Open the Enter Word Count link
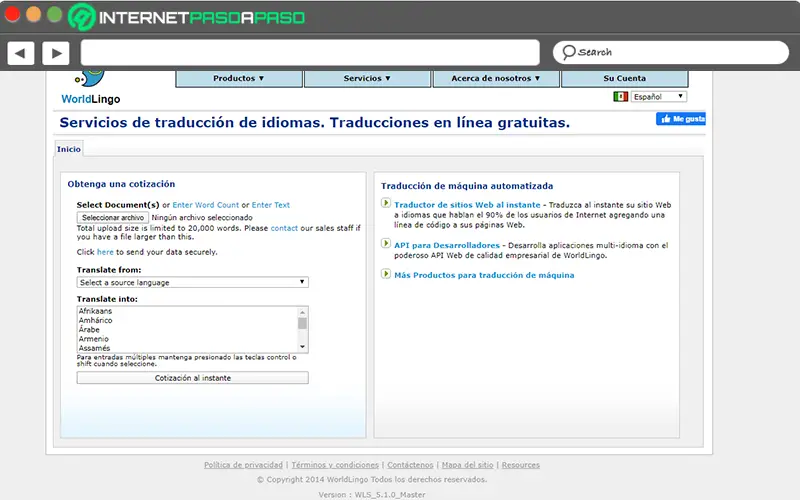This screenshot has width=800, height=500. pos(206,205)
